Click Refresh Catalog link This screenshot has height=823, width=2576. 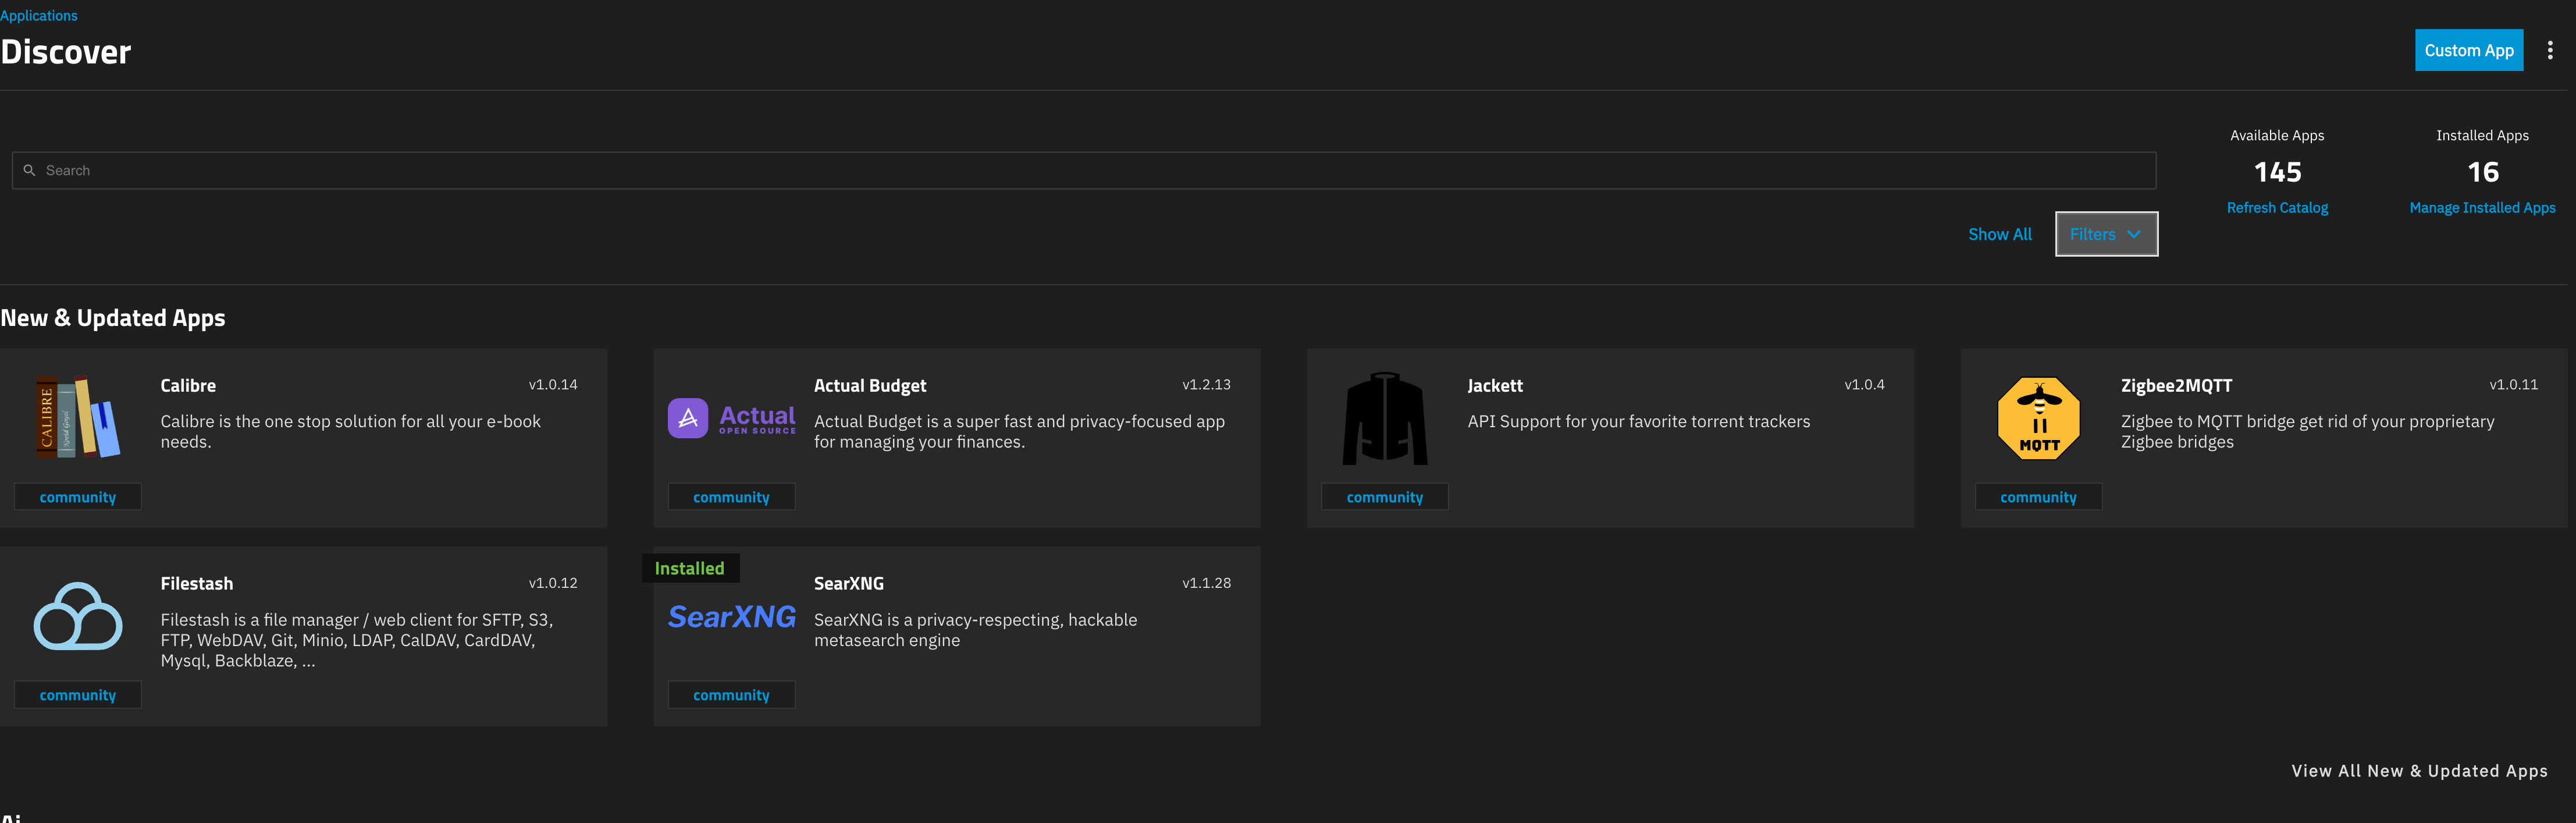(x=2277, y=208)
